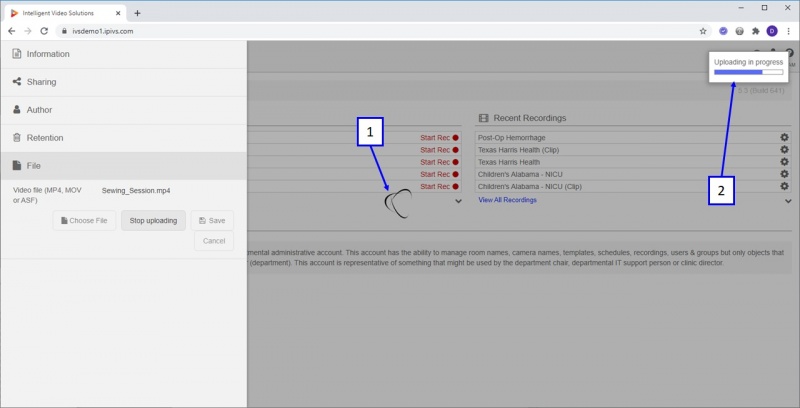Select the Intelligent Video Solutions tab
This screenshot has height=408, width=800.
[x=65, y=13]
